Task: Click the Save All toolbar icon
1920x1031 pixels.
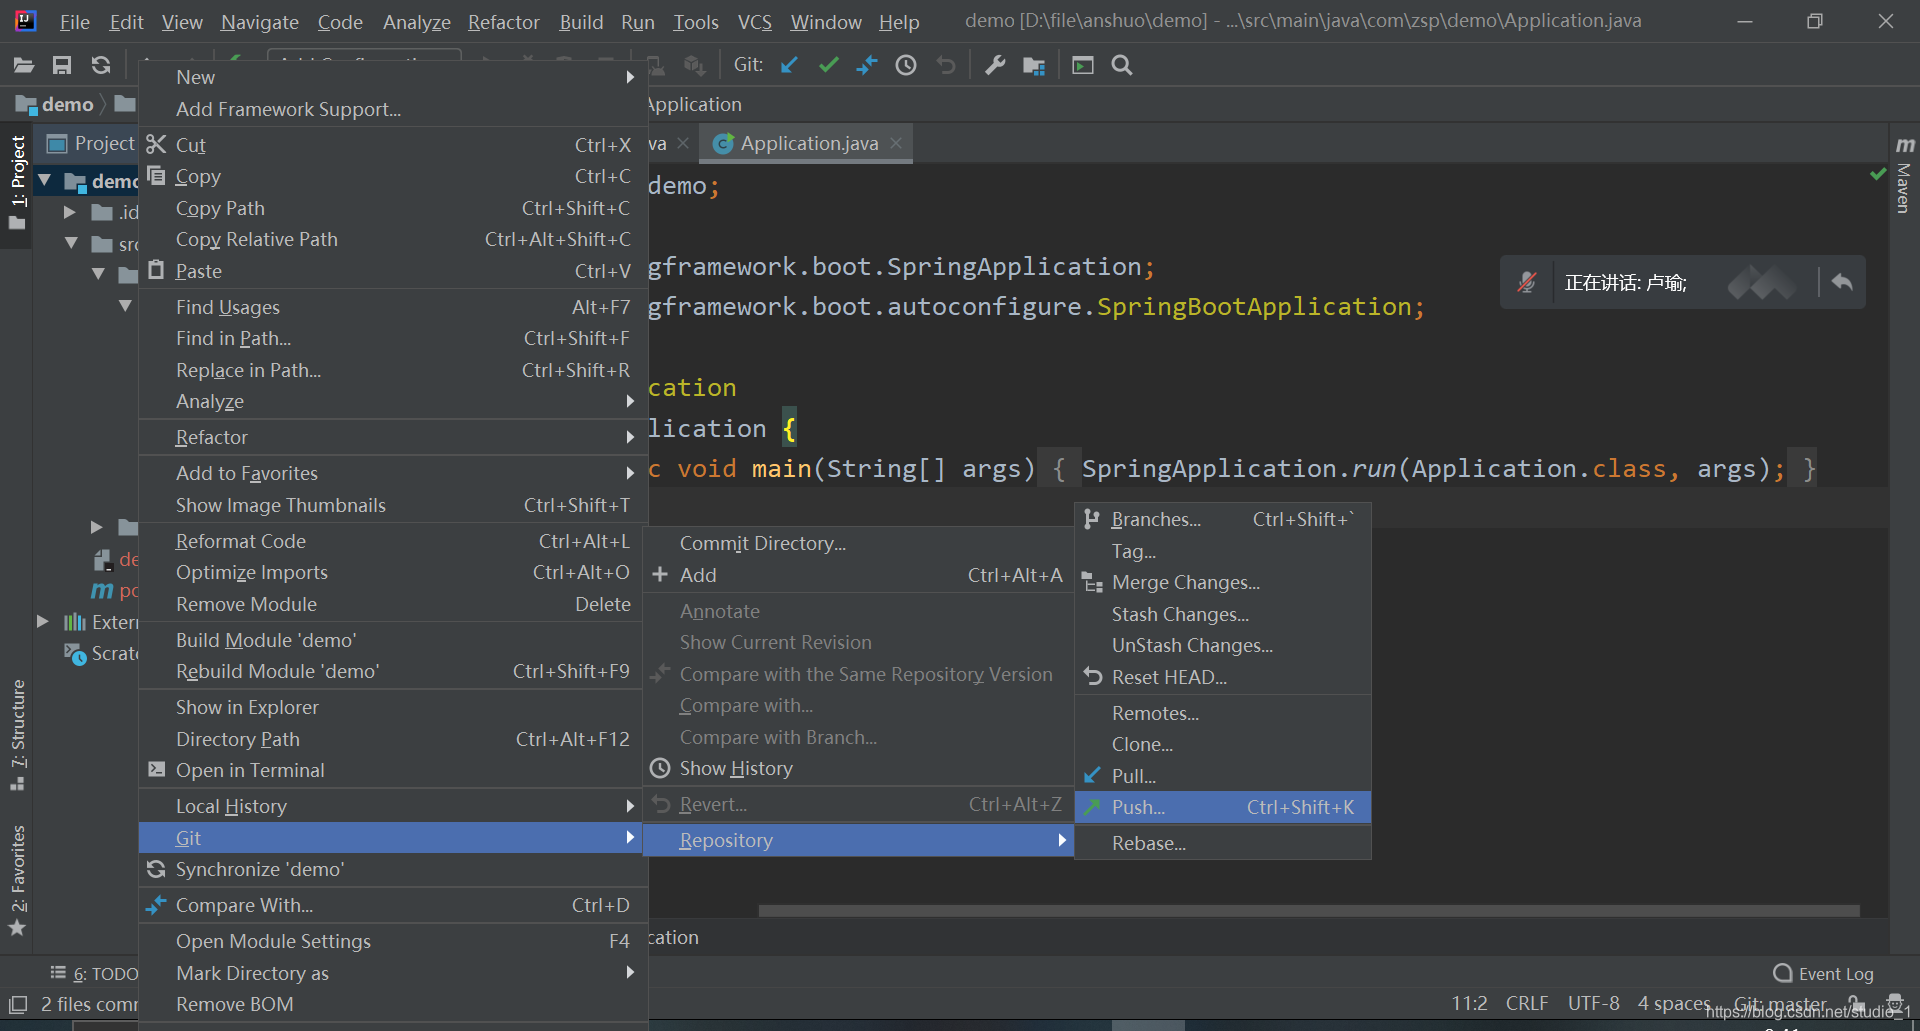Action: point(62,66)
